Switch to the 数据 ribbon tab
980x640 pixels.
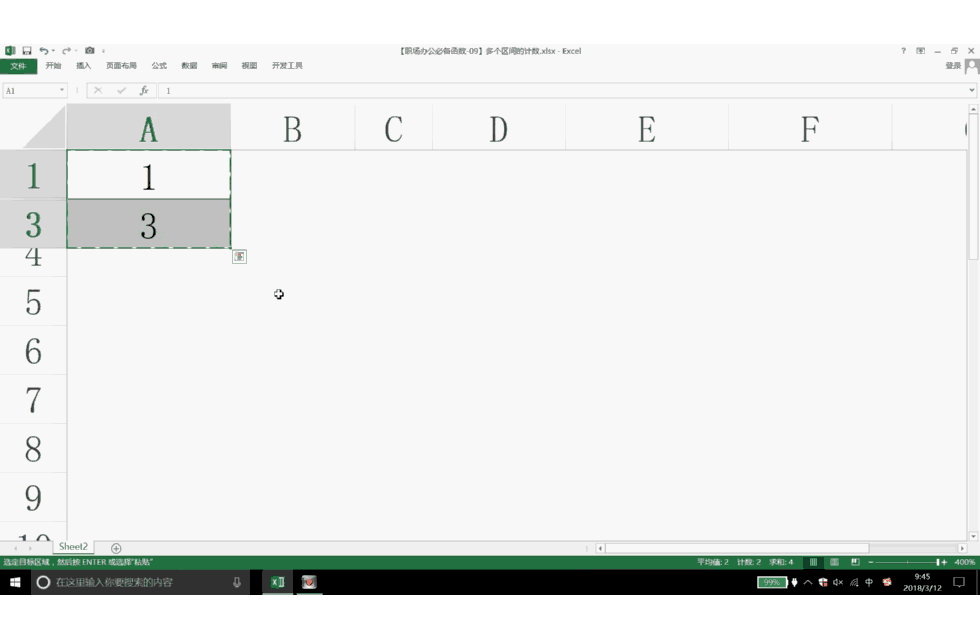click(189, 66)
